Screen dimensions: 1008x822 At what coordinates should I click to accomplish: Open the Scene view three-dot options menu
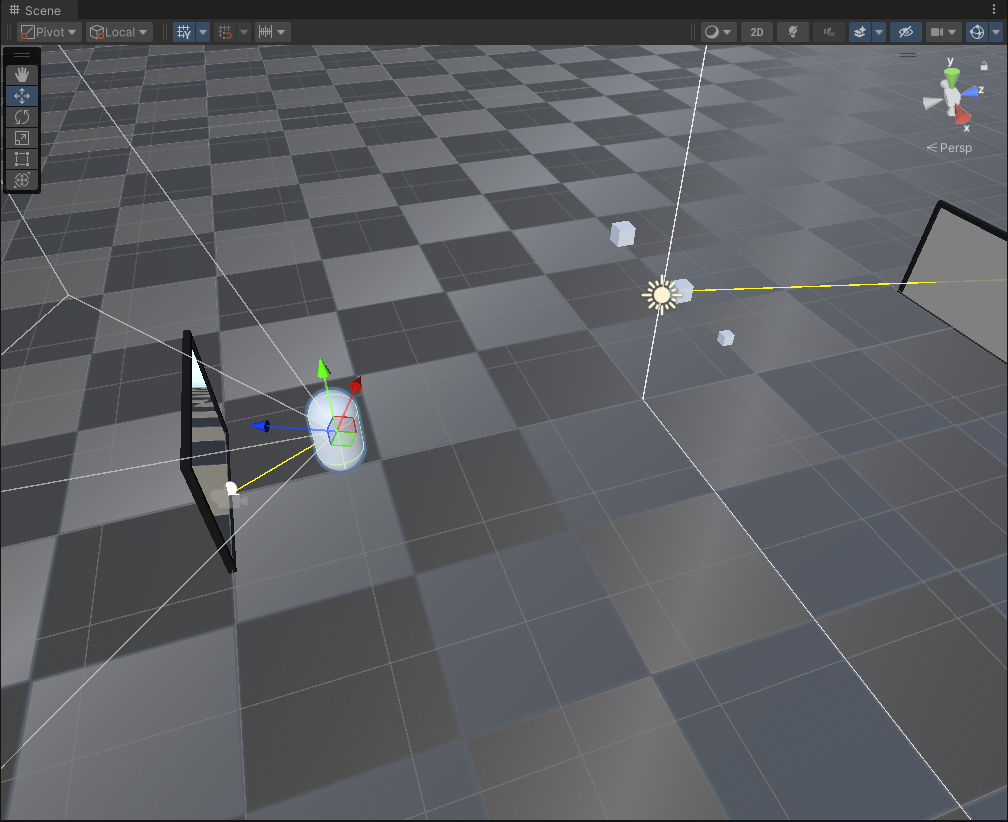994,10
